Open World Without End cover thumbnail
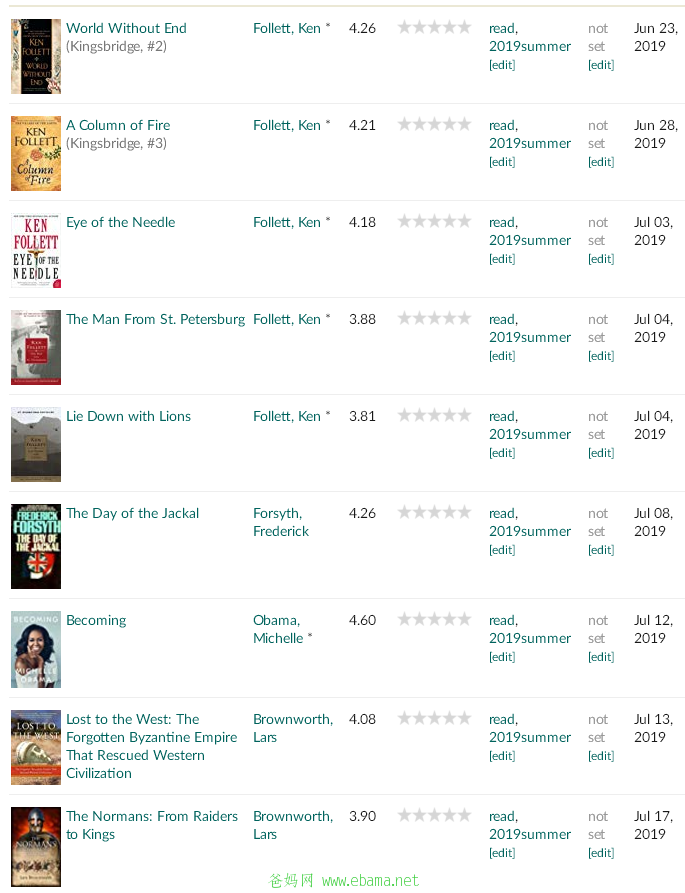685x893 pixels. pos(36,56)
